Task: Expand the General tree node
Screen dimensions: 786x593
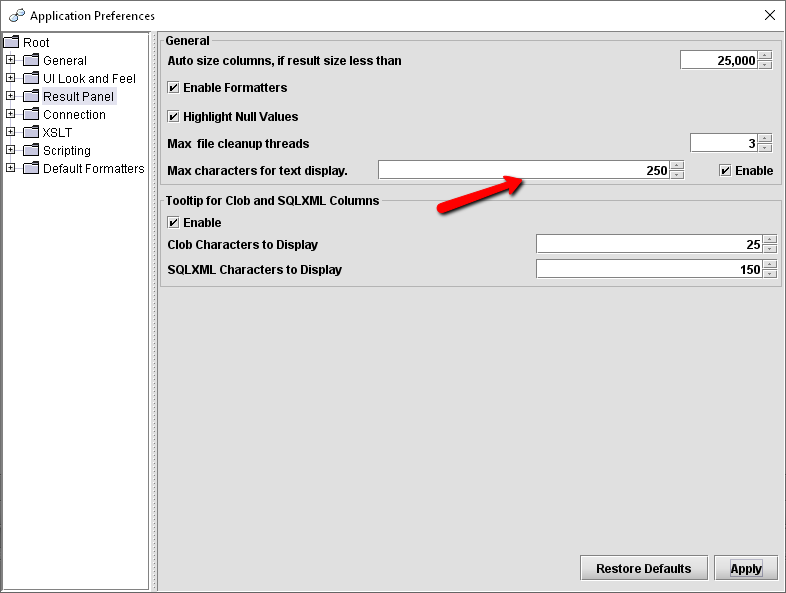Action: [11, 60]
